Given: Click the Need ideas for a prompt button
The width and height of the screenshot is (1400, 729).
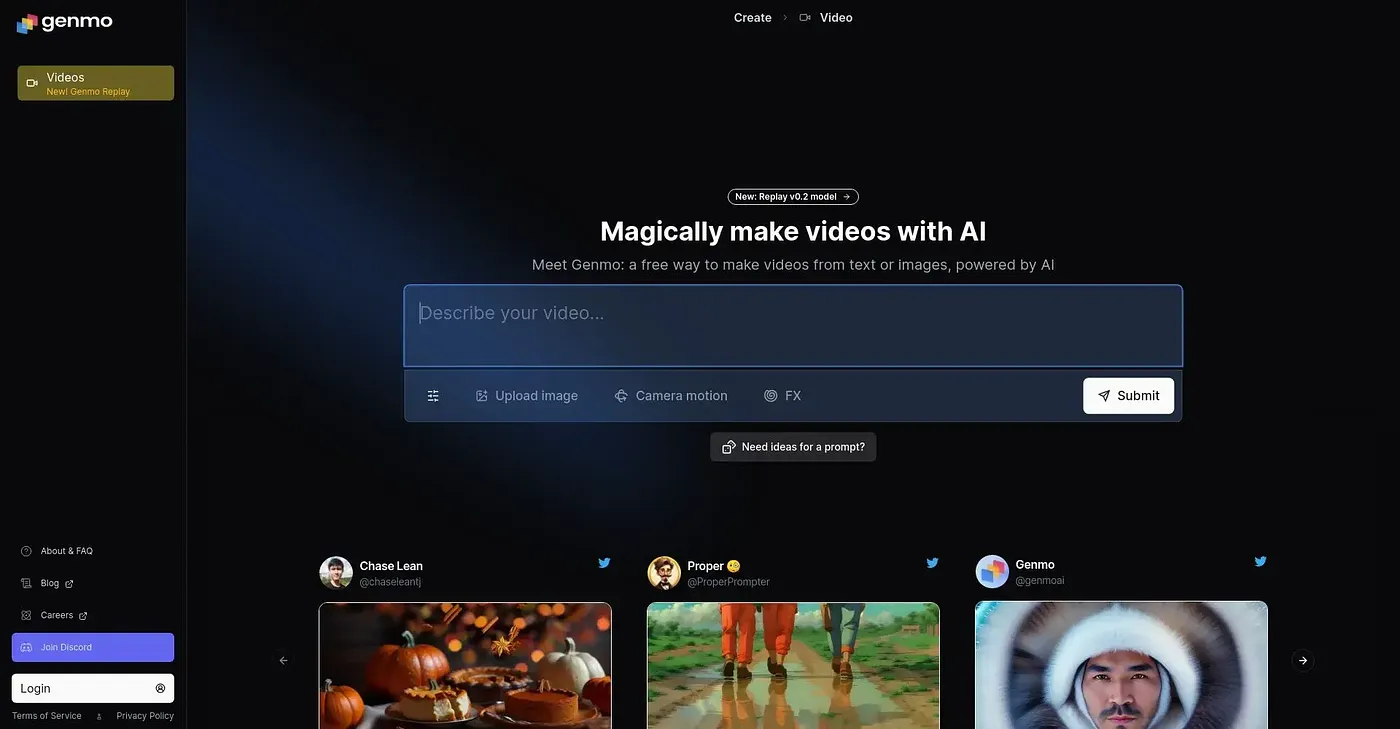Looking at the screenshot, I should (x=793, y=447).
